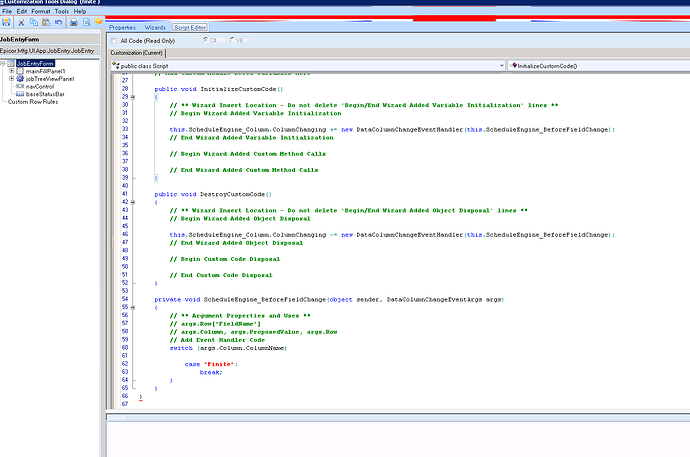Open the Format menu

(x=41, y=11)
